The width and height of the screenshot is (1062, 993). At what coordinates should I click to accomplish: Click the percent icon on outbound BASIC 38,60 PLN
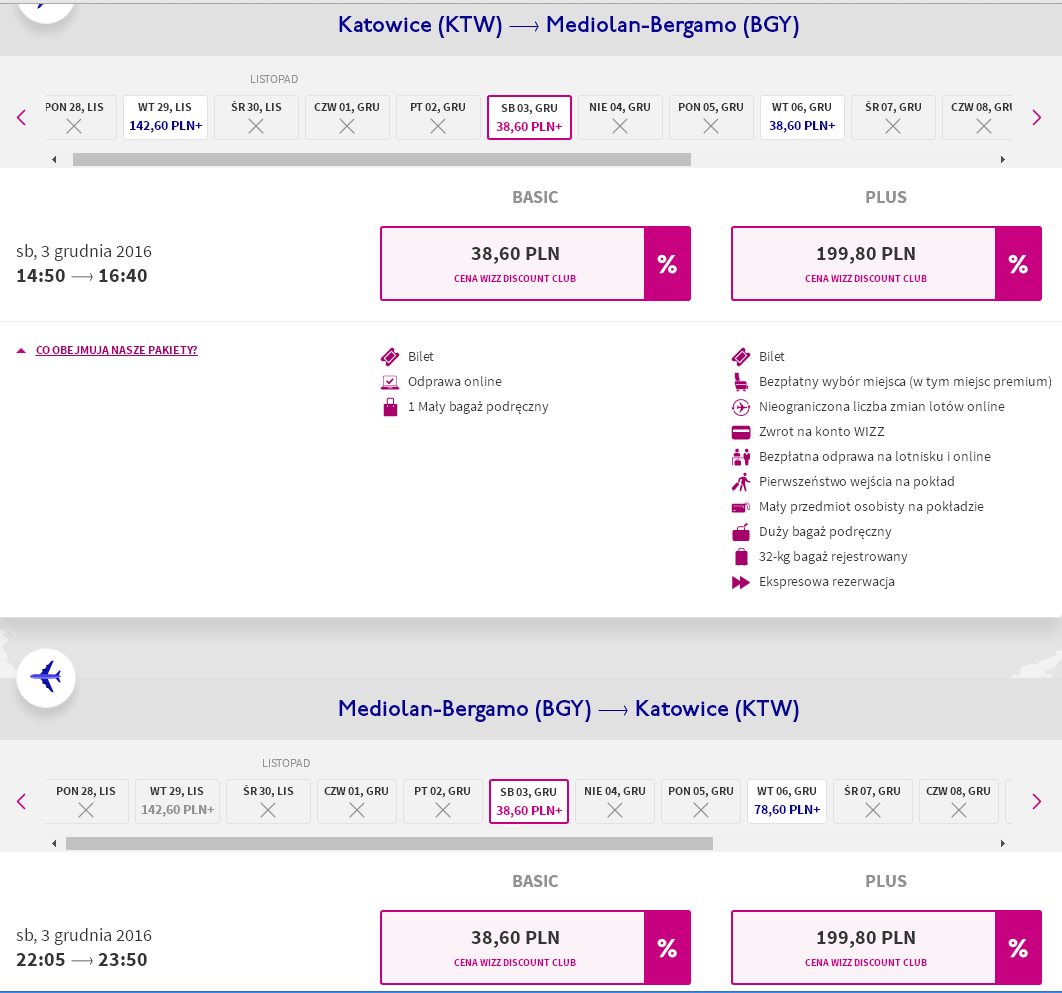click(667, 263)
